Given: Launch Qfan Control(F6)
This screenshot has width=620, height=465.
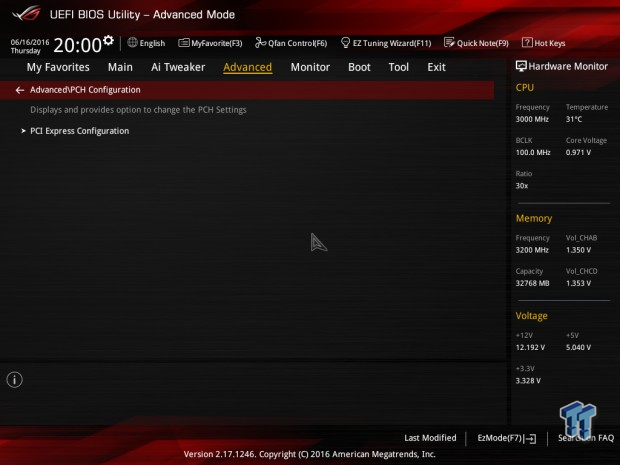Looking at the screenshot, I should point(297,43).
